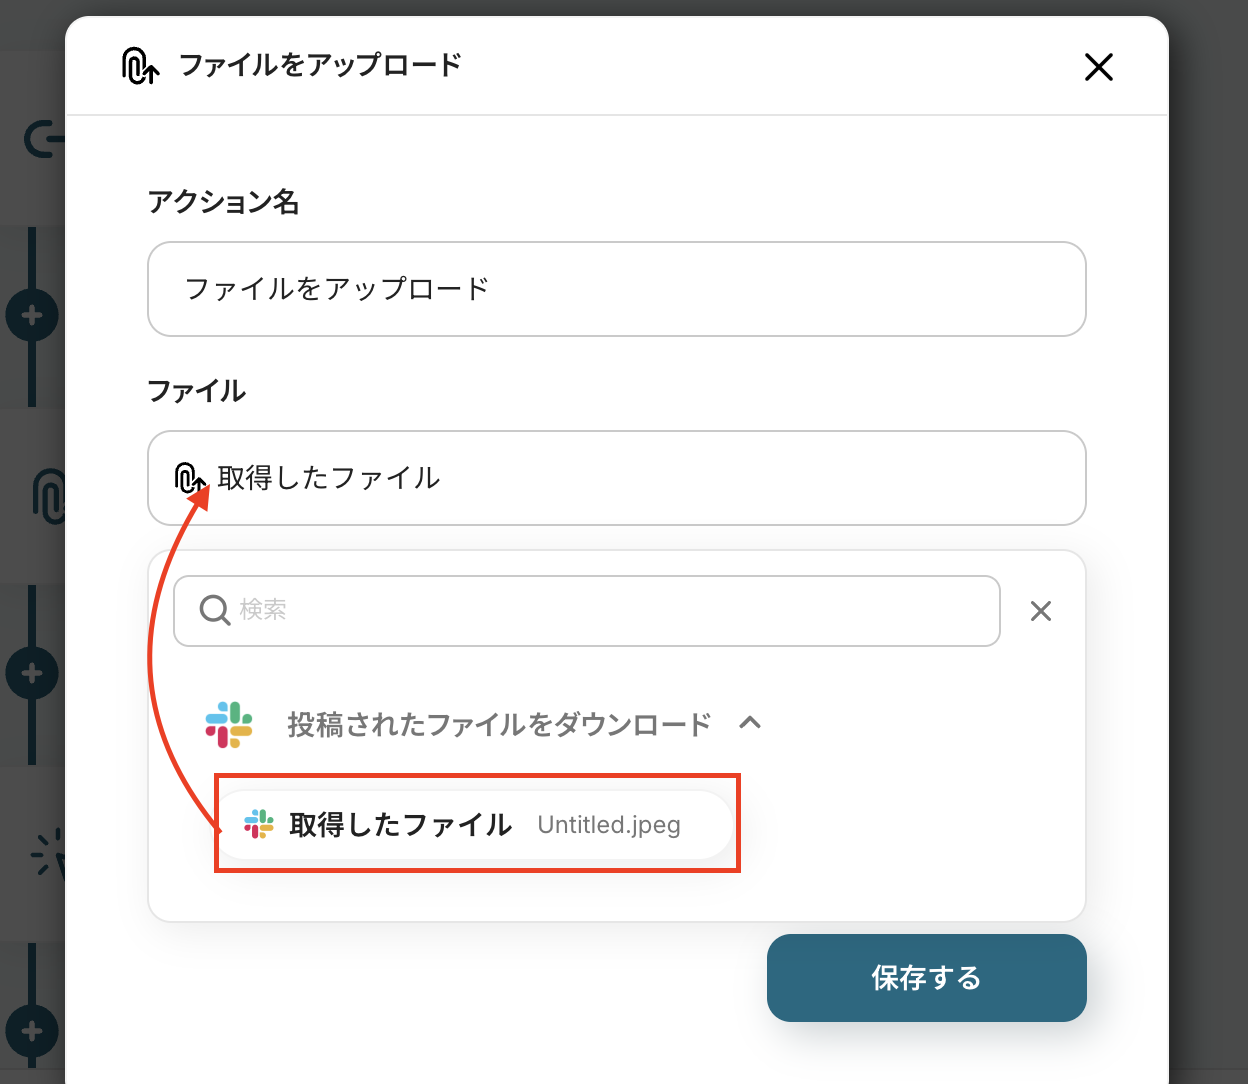Click the ファイルをアップロード dialog title text

[x=320, y=66]
